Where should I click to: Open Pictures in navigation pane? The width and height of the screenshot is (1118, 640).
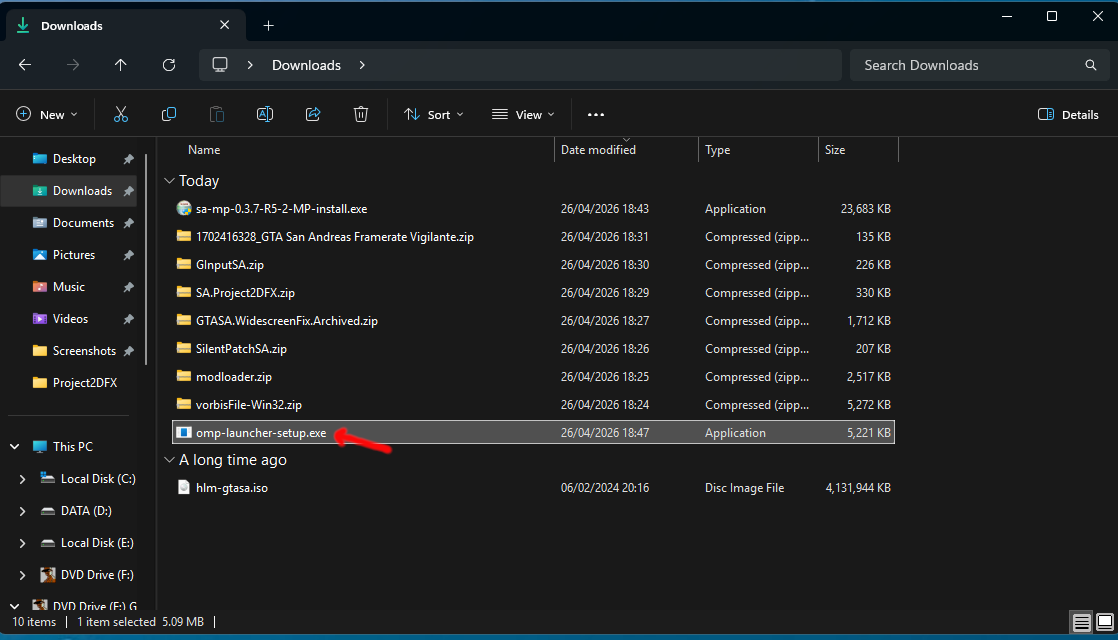(73, 255)
